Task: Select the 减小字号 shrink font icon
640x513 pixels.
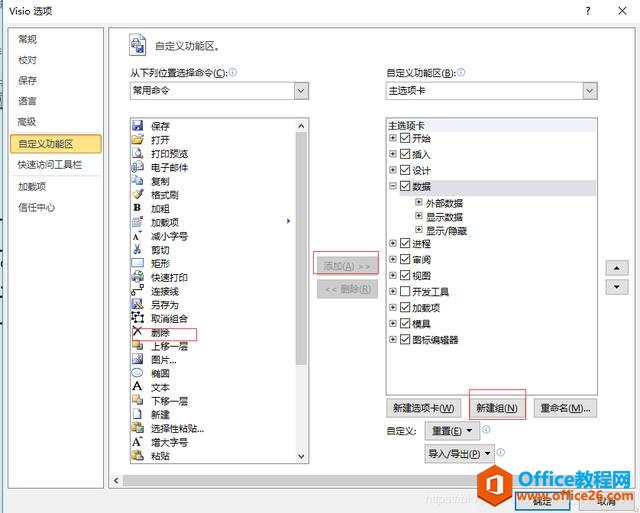Action: [x=138, y=235]
